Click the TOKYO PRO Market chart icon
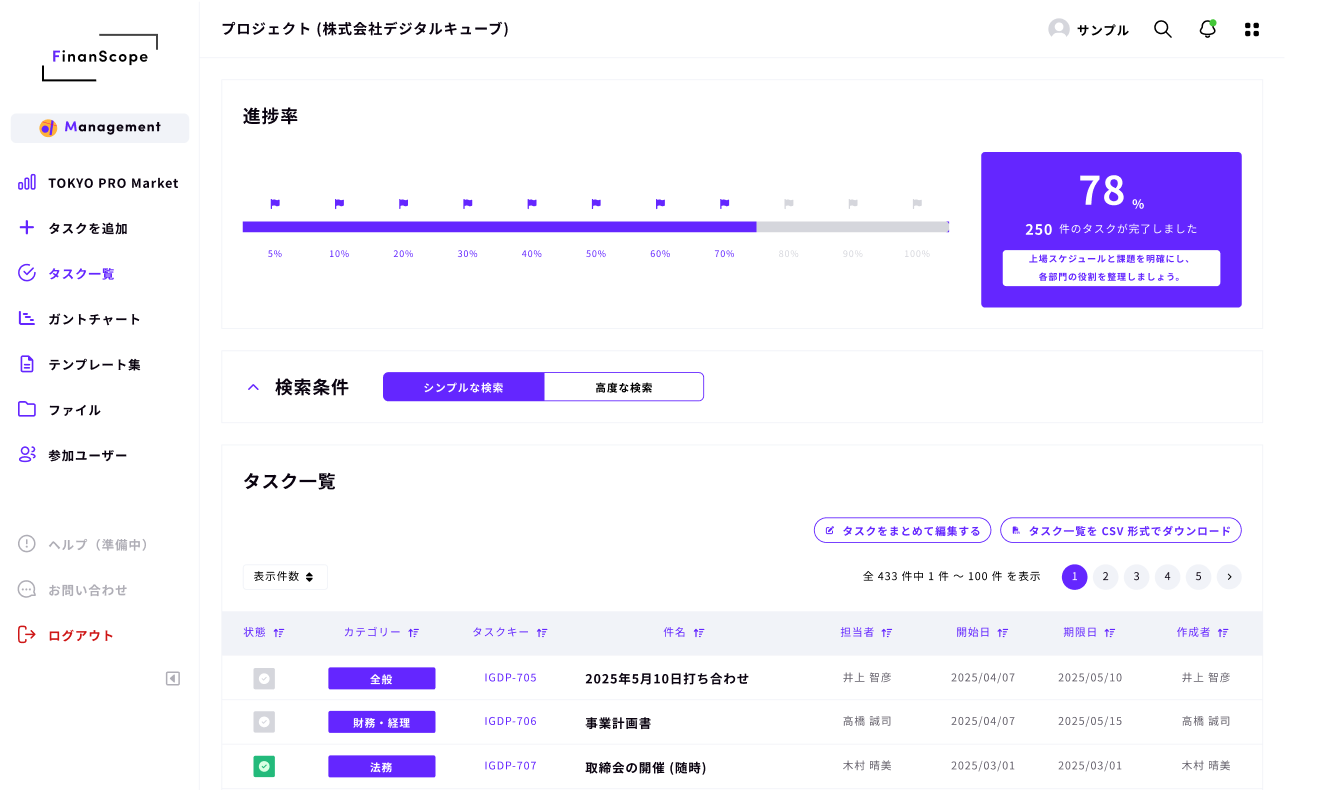 (27, 183)
